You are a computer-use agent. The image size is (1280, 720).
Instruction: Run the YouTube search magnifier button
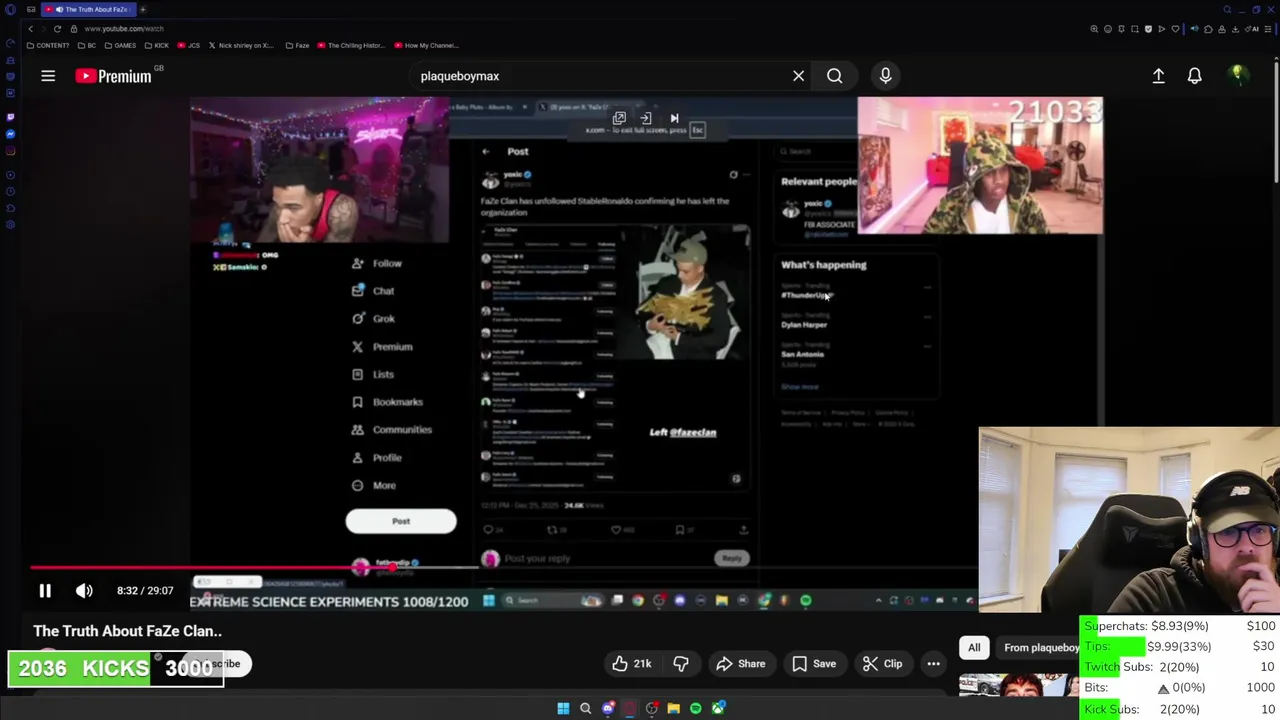pos(834,76)
